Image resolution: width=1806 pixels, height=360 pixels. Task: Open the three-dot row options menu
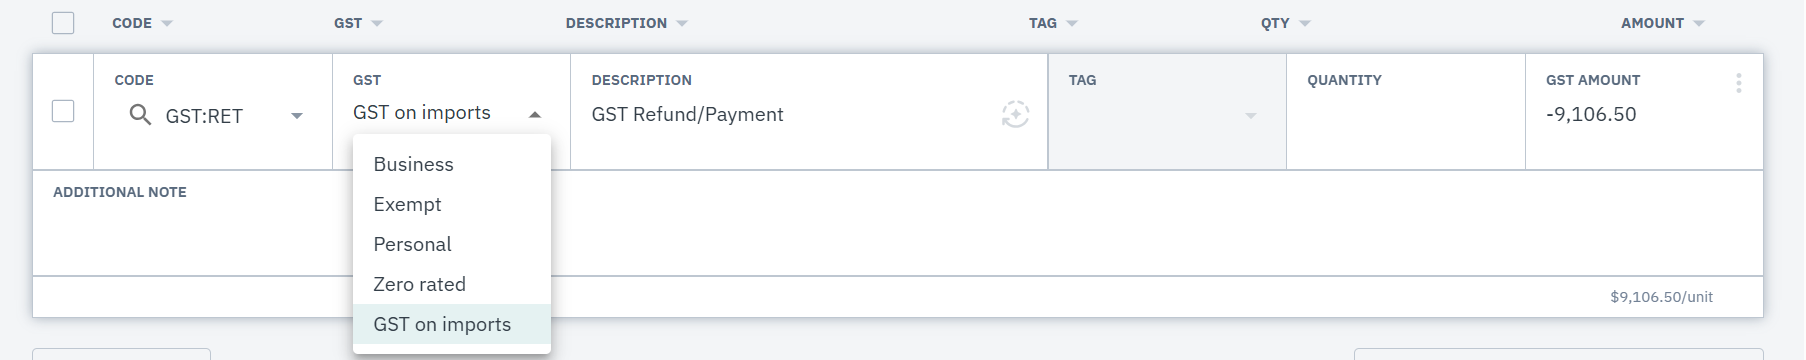click(1739, 83)
